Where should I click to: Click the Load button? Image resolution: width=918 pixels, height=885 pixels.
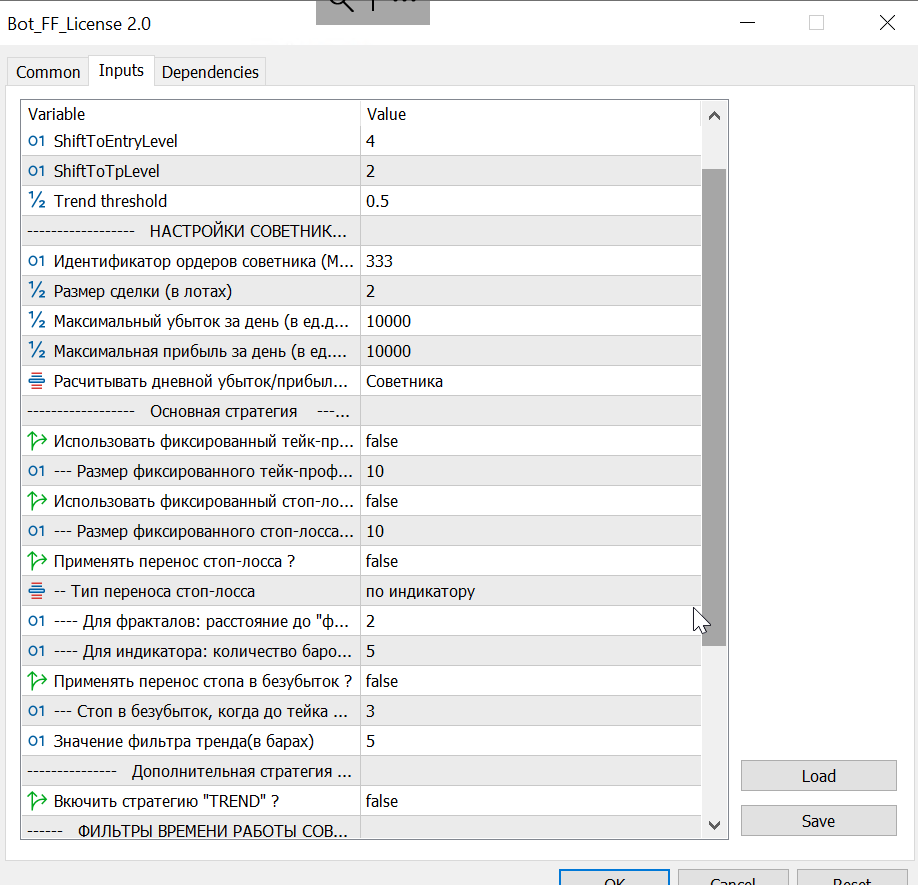(x=818, y=776)
